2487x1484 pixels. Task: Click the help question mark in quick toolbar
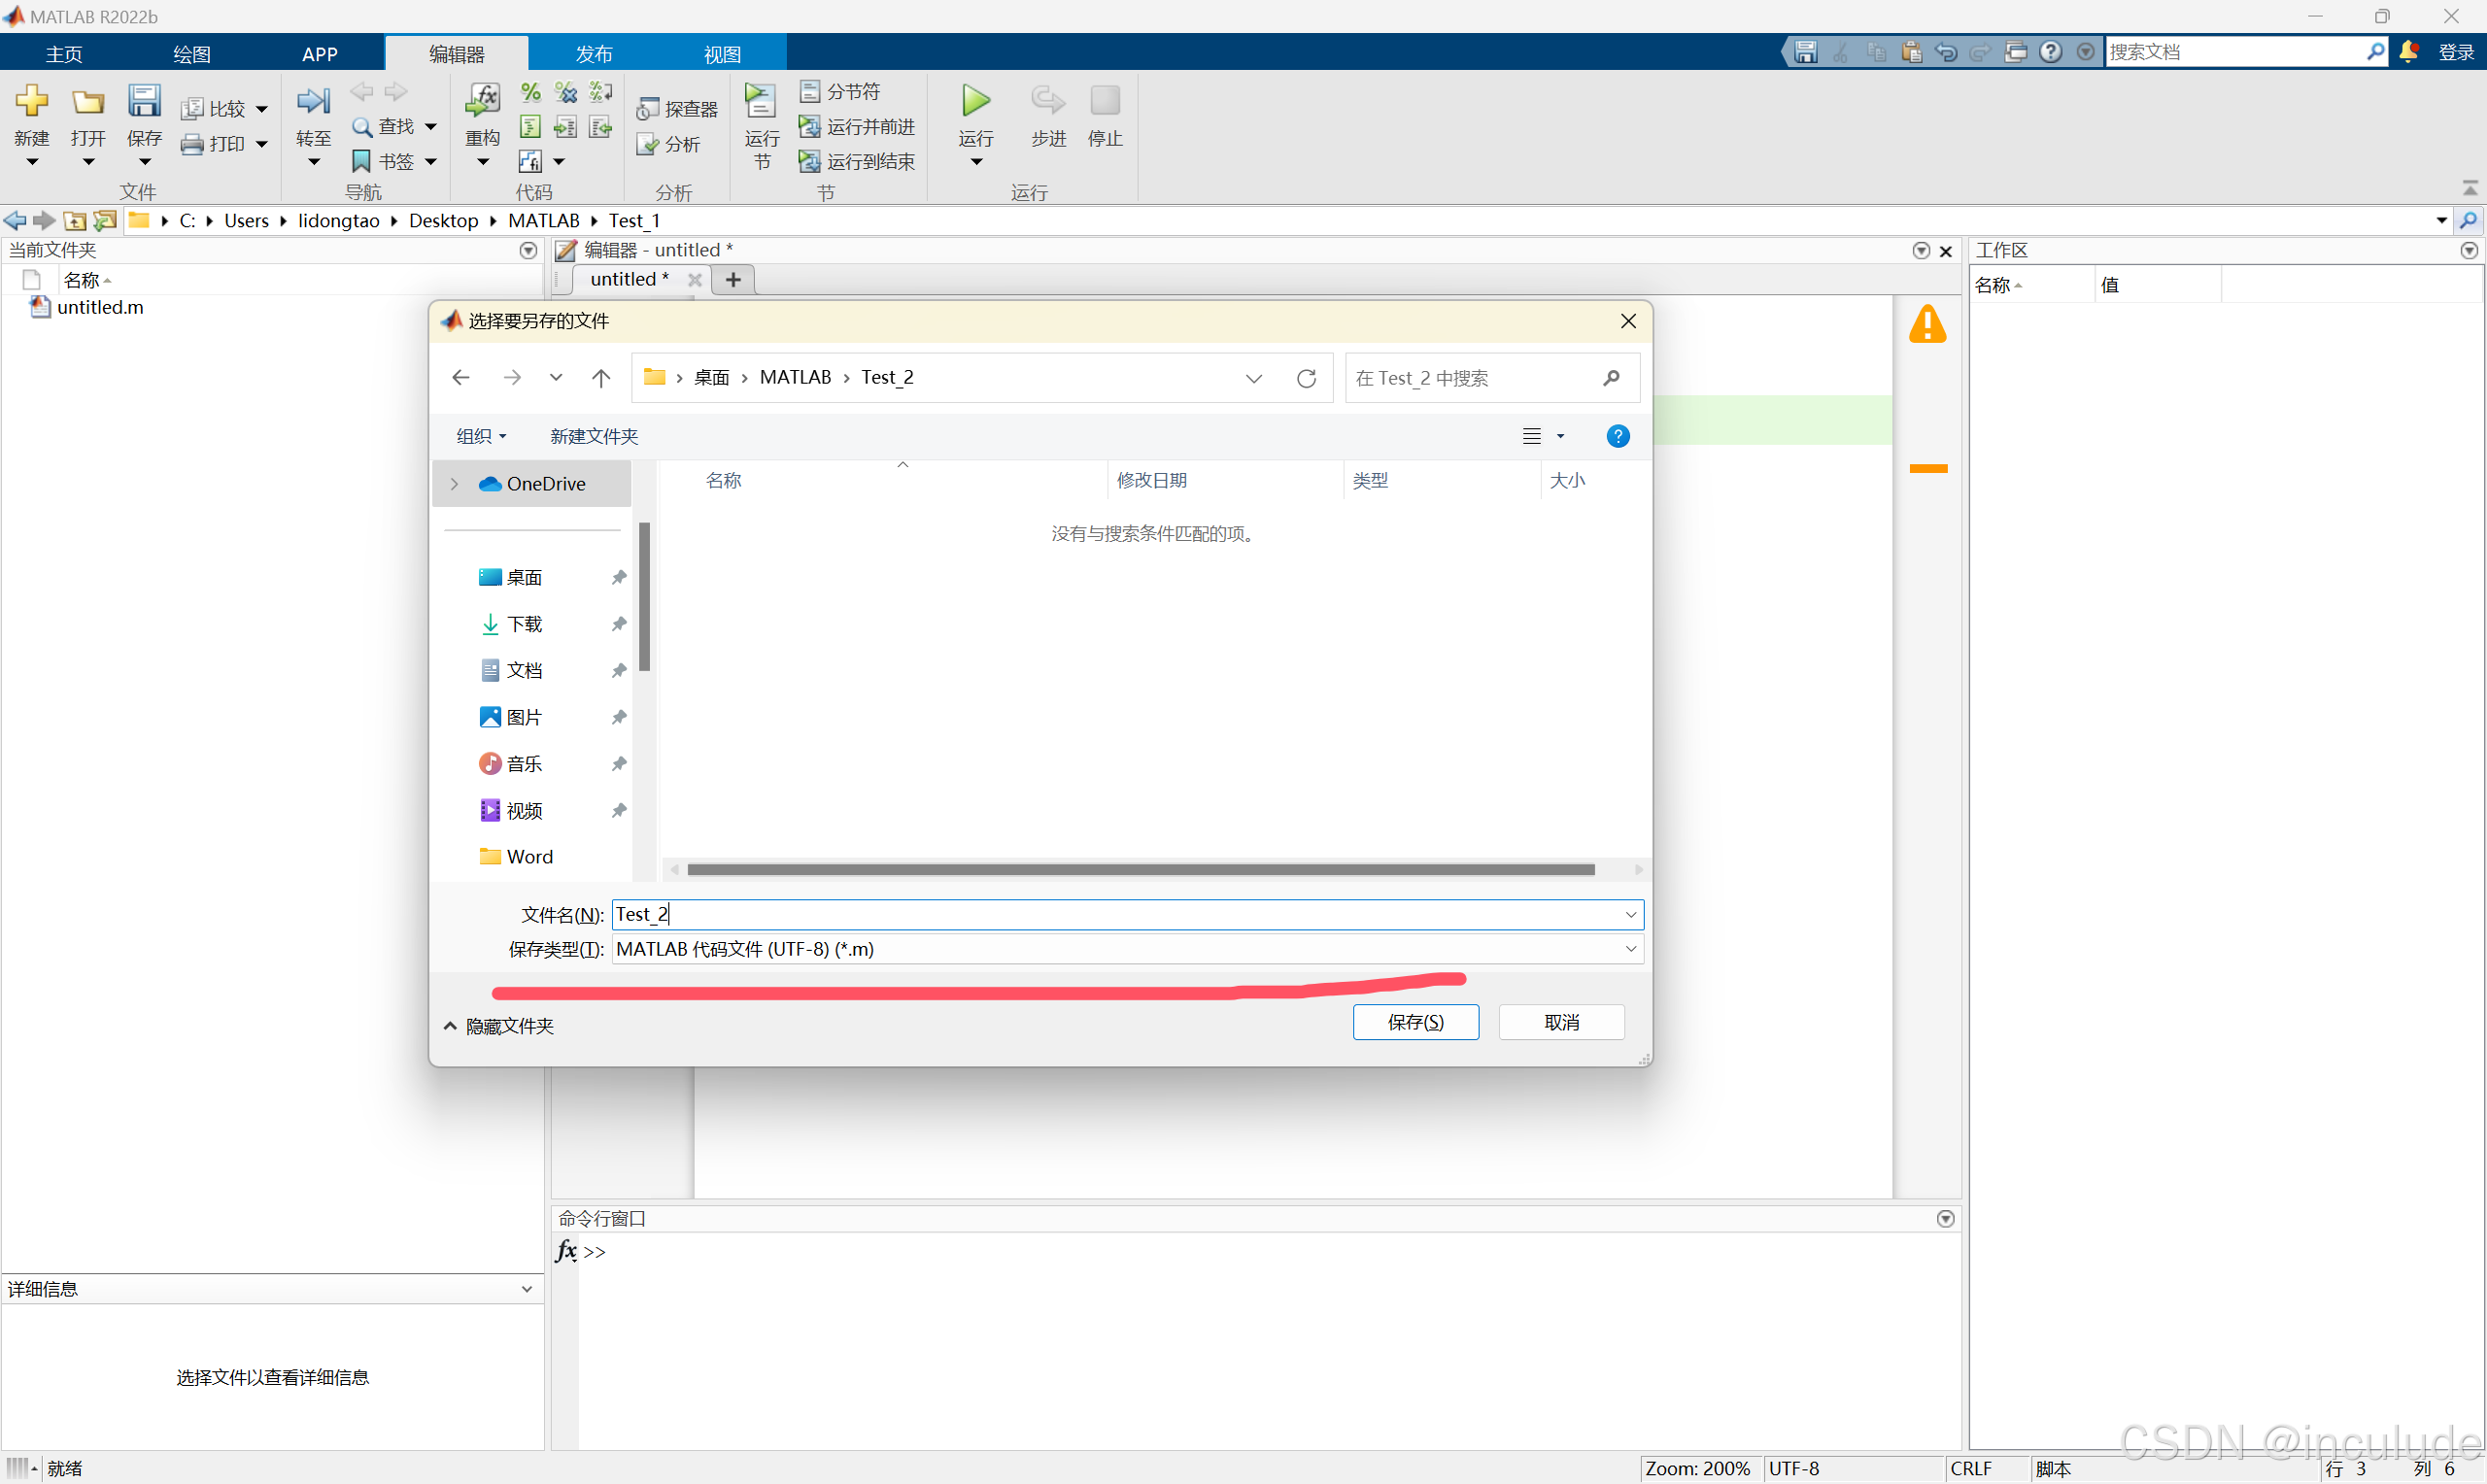coord(2051,51)
